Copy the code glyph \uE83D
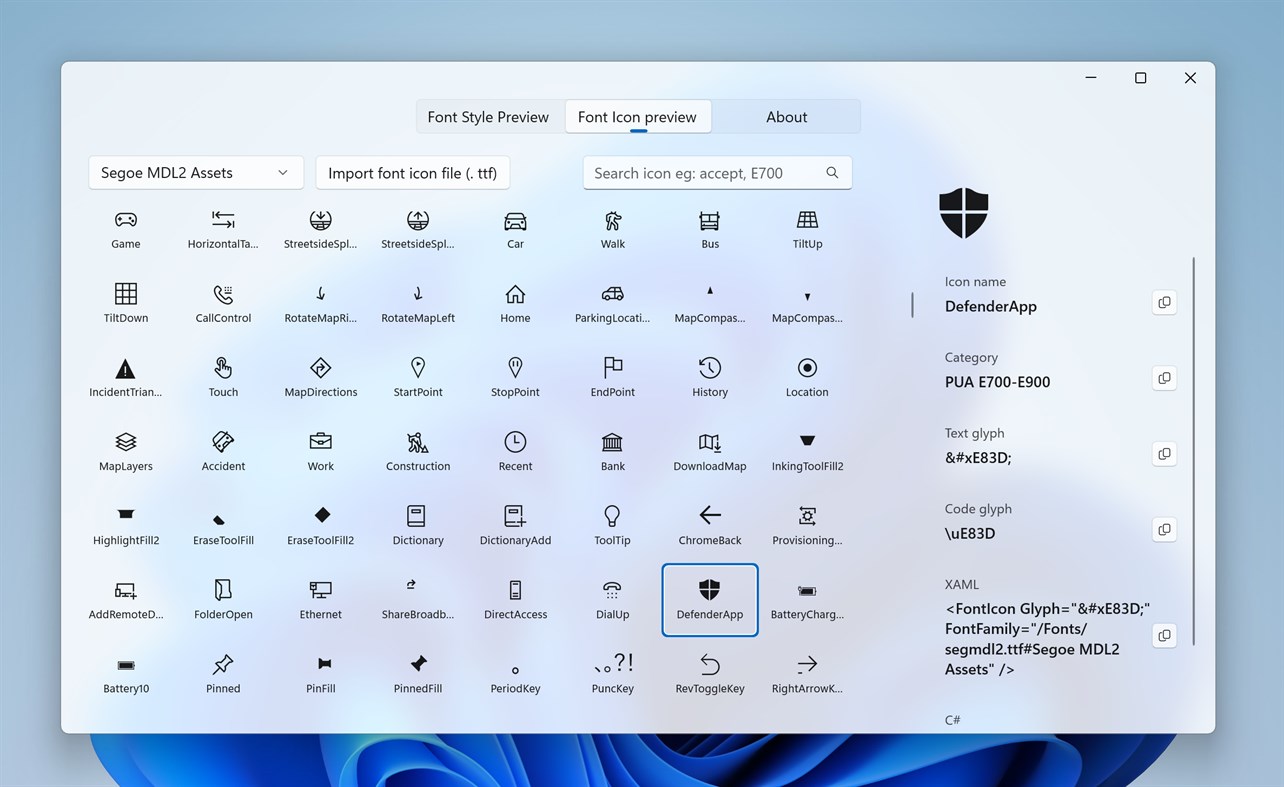The width and height of the screenshot is (1284, 787). point(1164,529)
